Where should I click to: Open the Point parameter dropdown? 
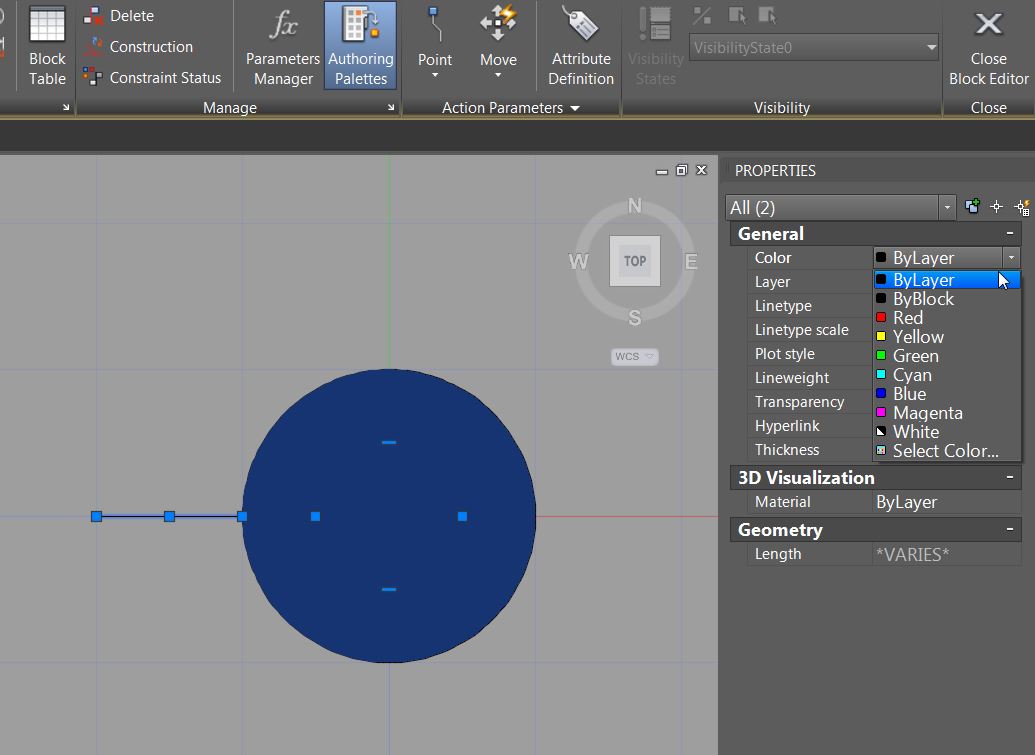(x=435, y=76)
